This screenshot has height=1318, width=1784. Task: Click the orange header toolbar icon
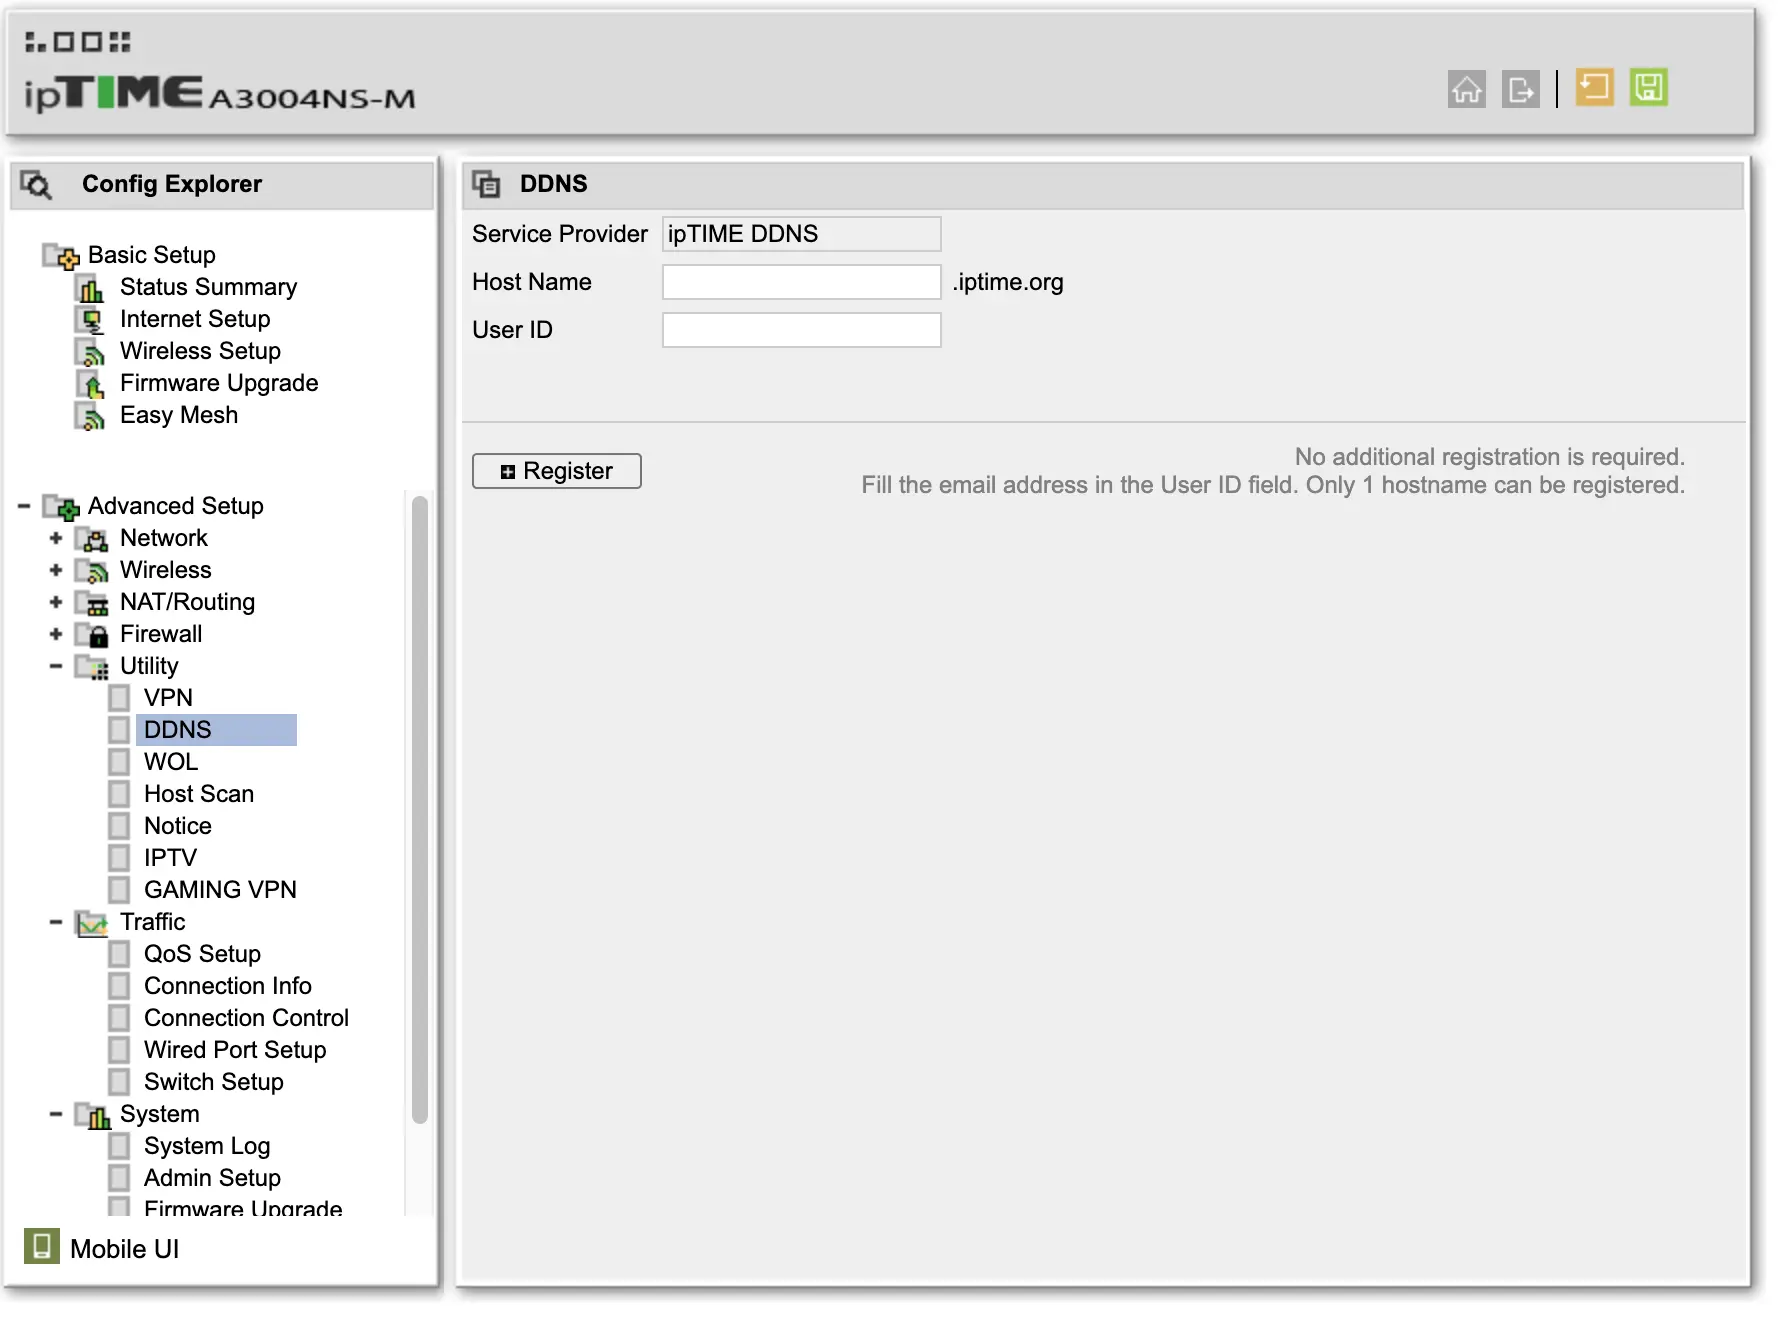coord(1594,87)
